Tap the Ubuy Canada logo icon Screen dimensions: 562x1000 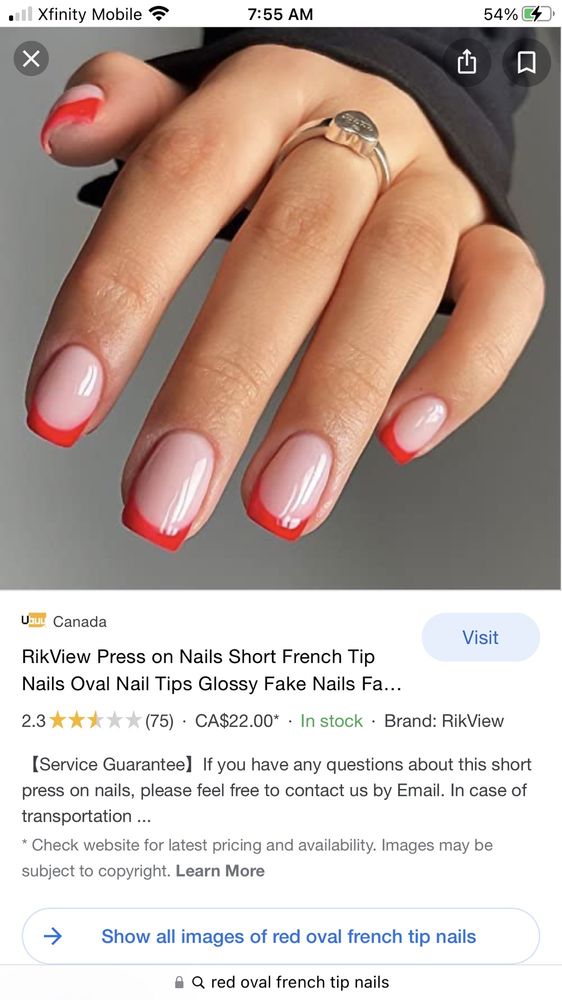coord(34,620)
